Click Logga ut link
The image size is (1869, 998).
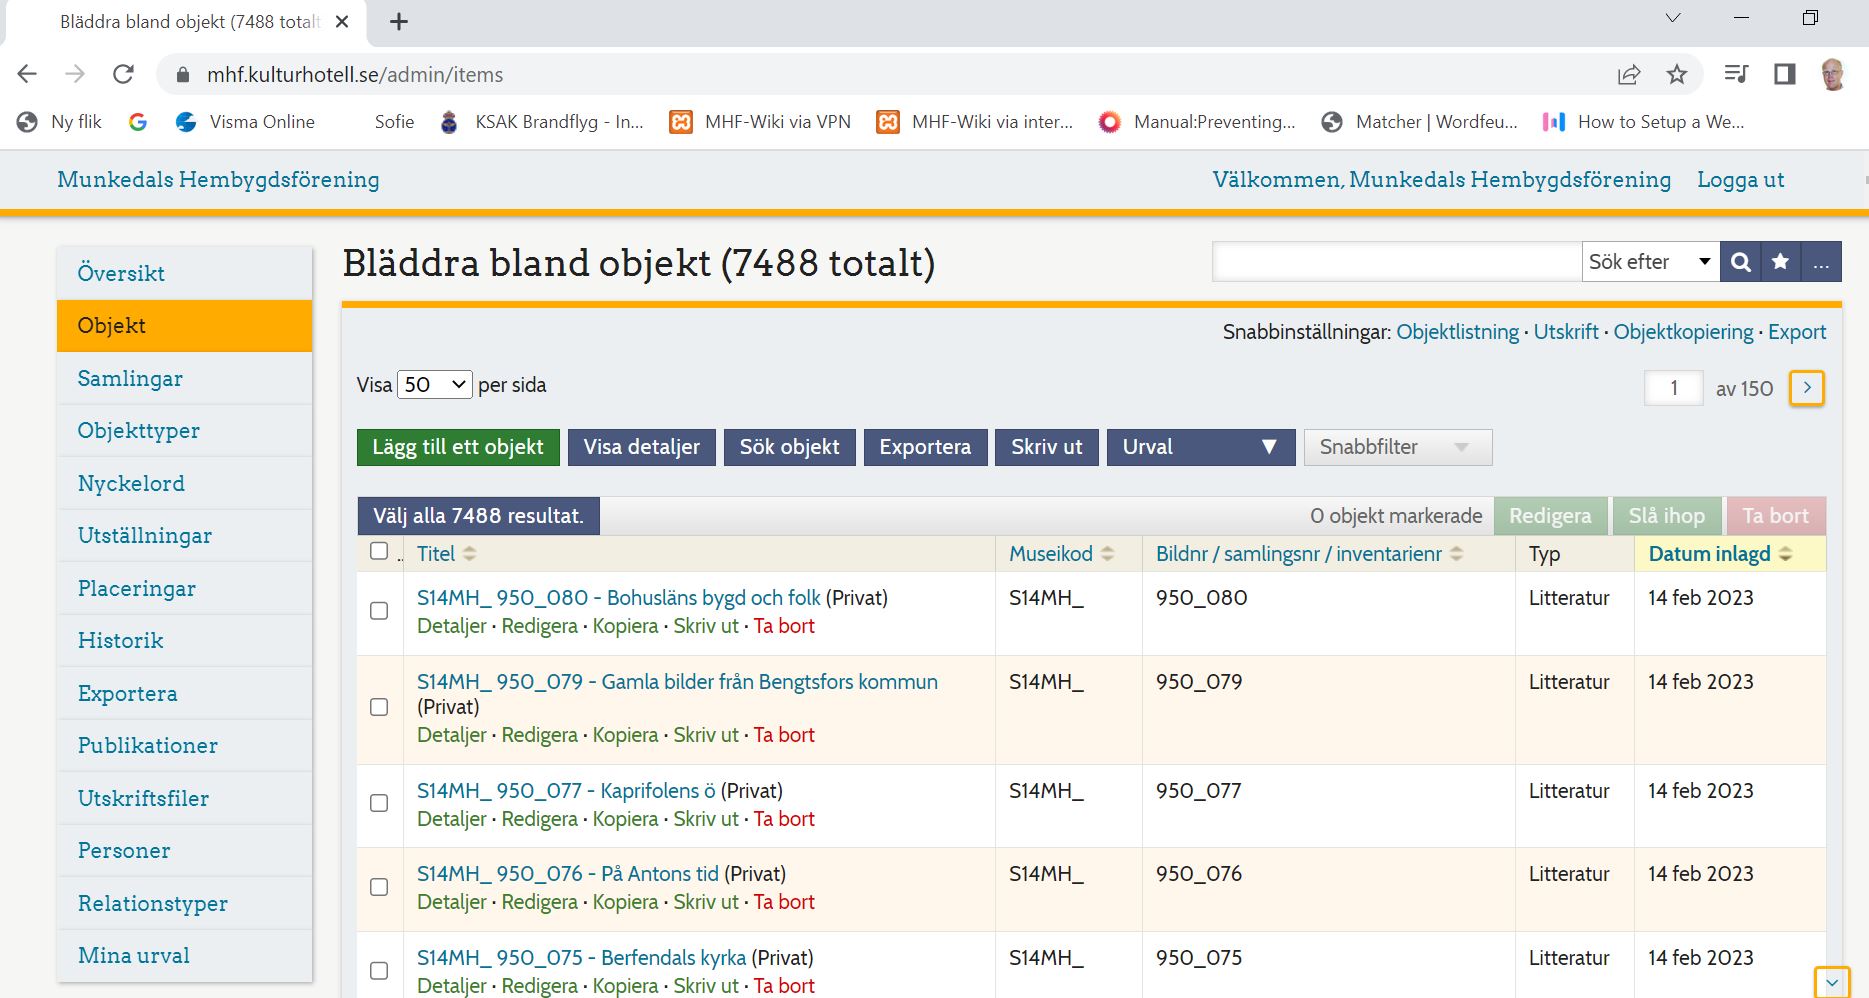click(x=1741, y=180)
